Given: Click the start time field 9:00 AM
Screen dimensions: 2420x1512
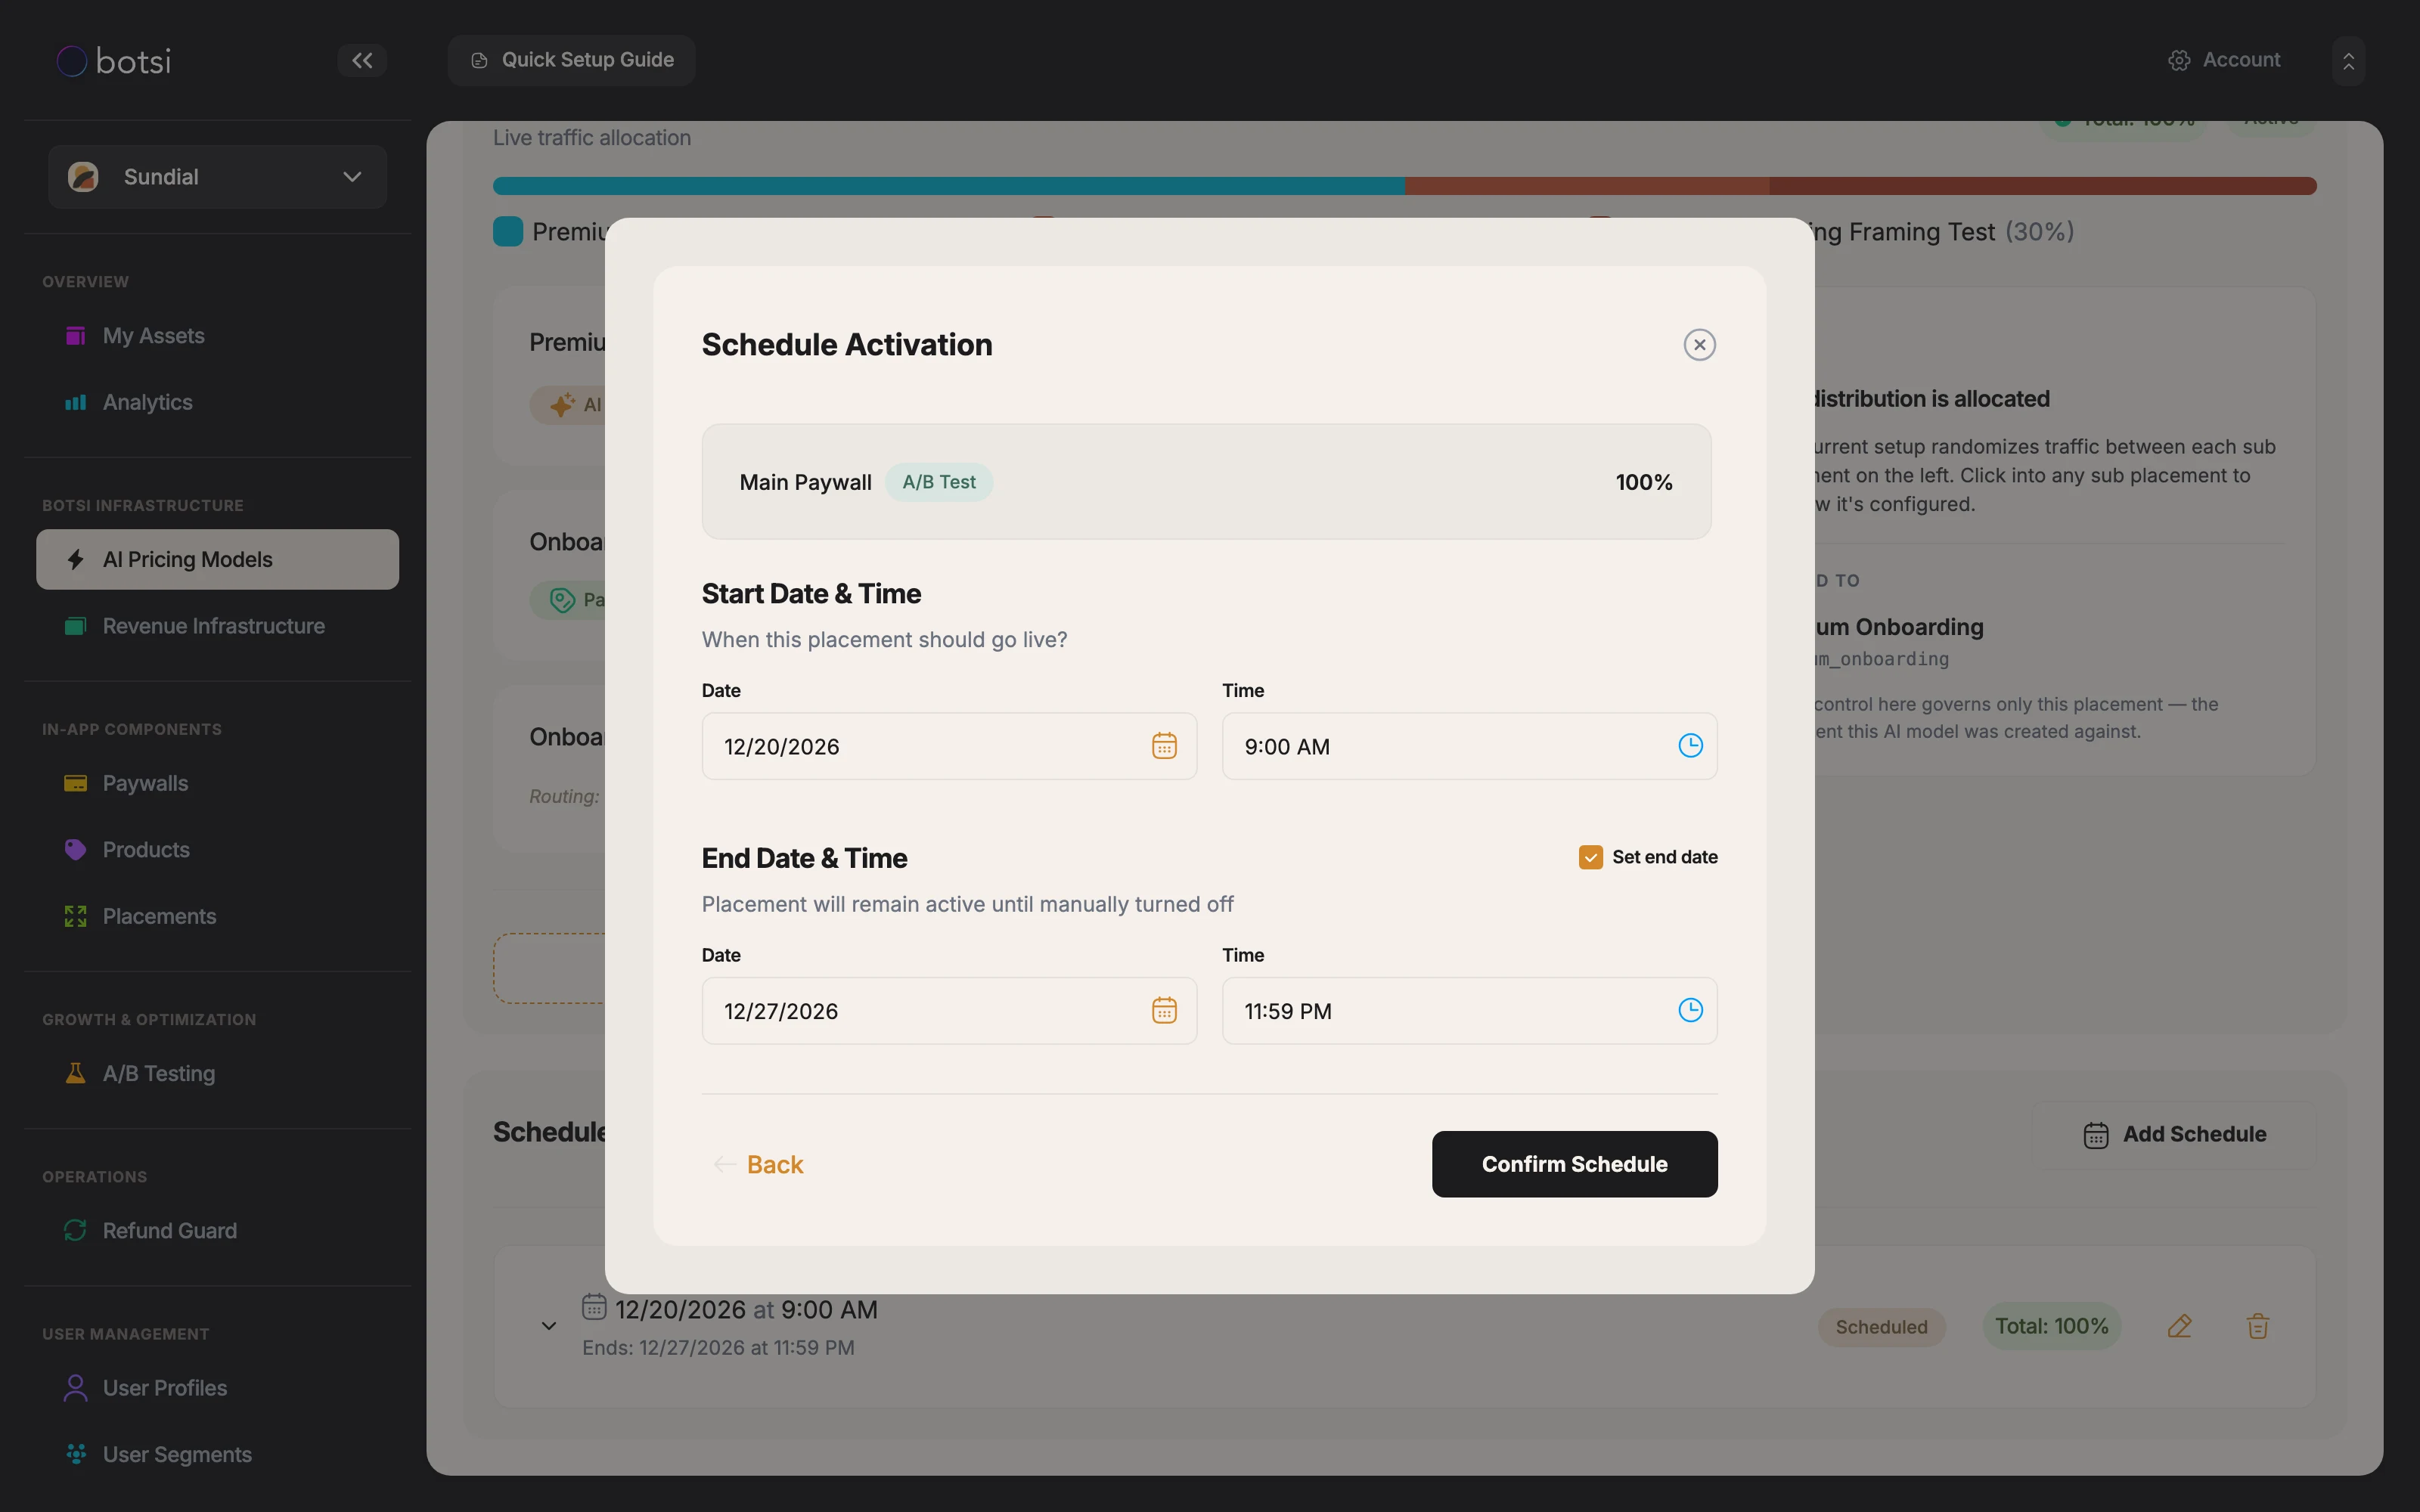Looking at the screenshot, I should click(x=1469, y=746).
